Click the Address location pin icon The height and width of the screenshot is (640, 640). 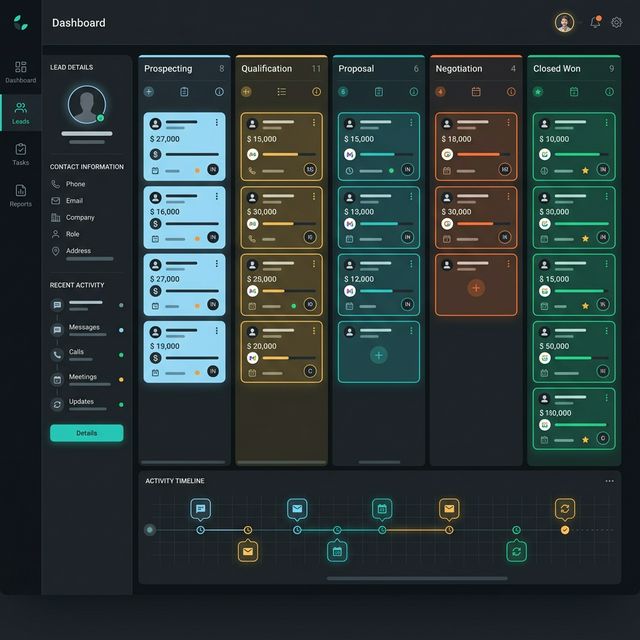point(56,251)
